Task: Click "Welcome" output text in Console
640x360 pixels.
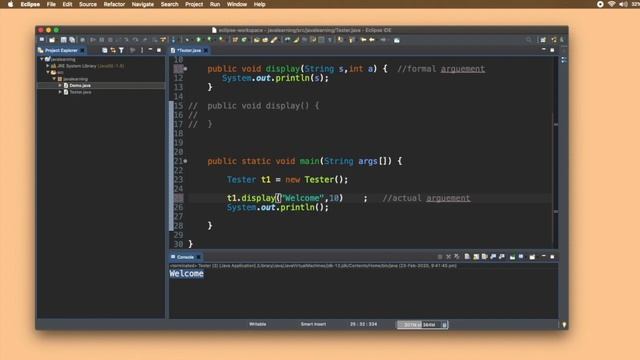Action: click(187, 273)
